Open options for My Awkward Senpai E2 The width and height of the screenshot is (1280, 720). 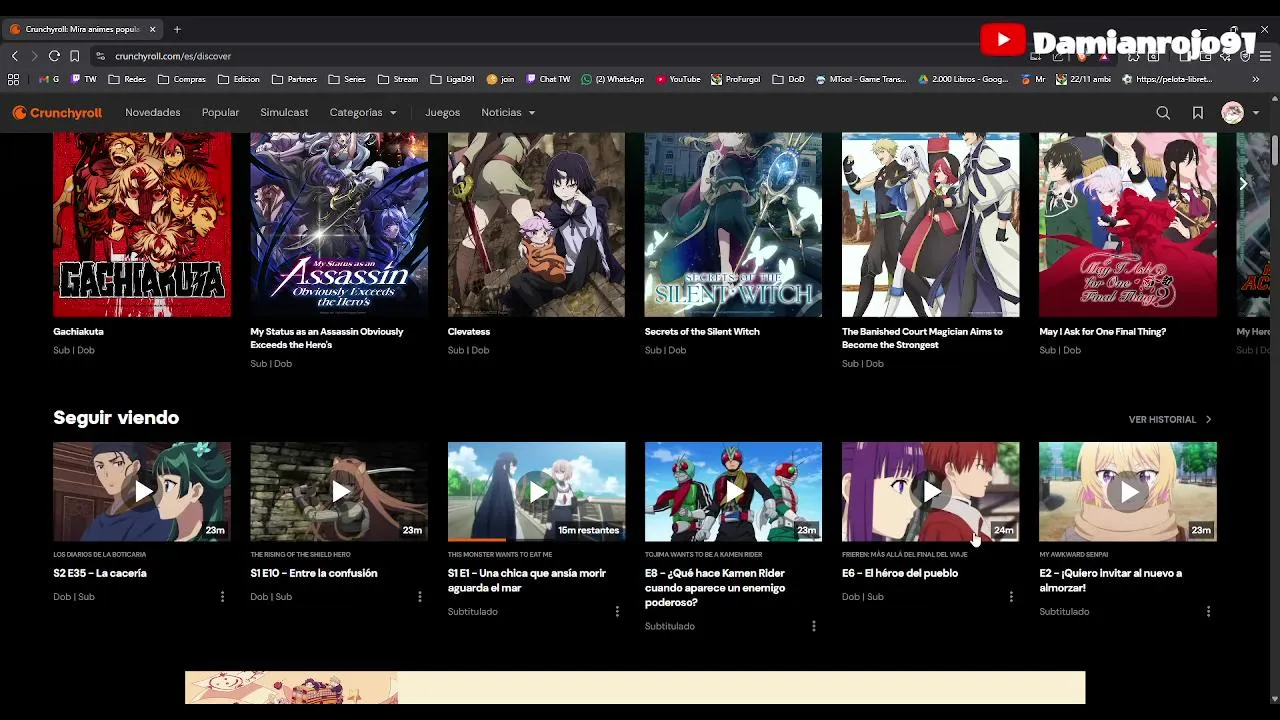pos(1208,612)
